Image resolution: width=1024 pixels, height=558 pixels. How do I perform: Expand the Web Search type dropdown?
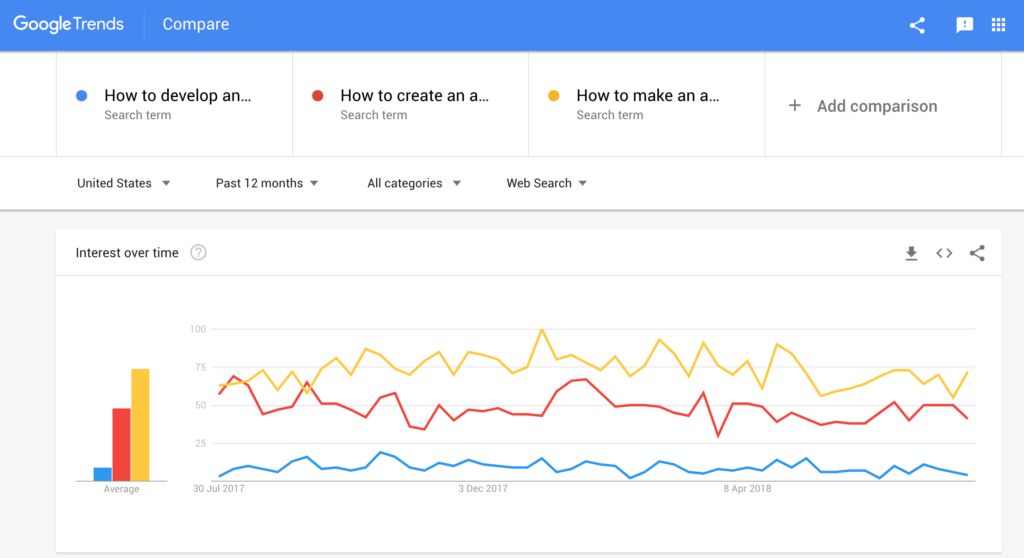tap(546, 183)
